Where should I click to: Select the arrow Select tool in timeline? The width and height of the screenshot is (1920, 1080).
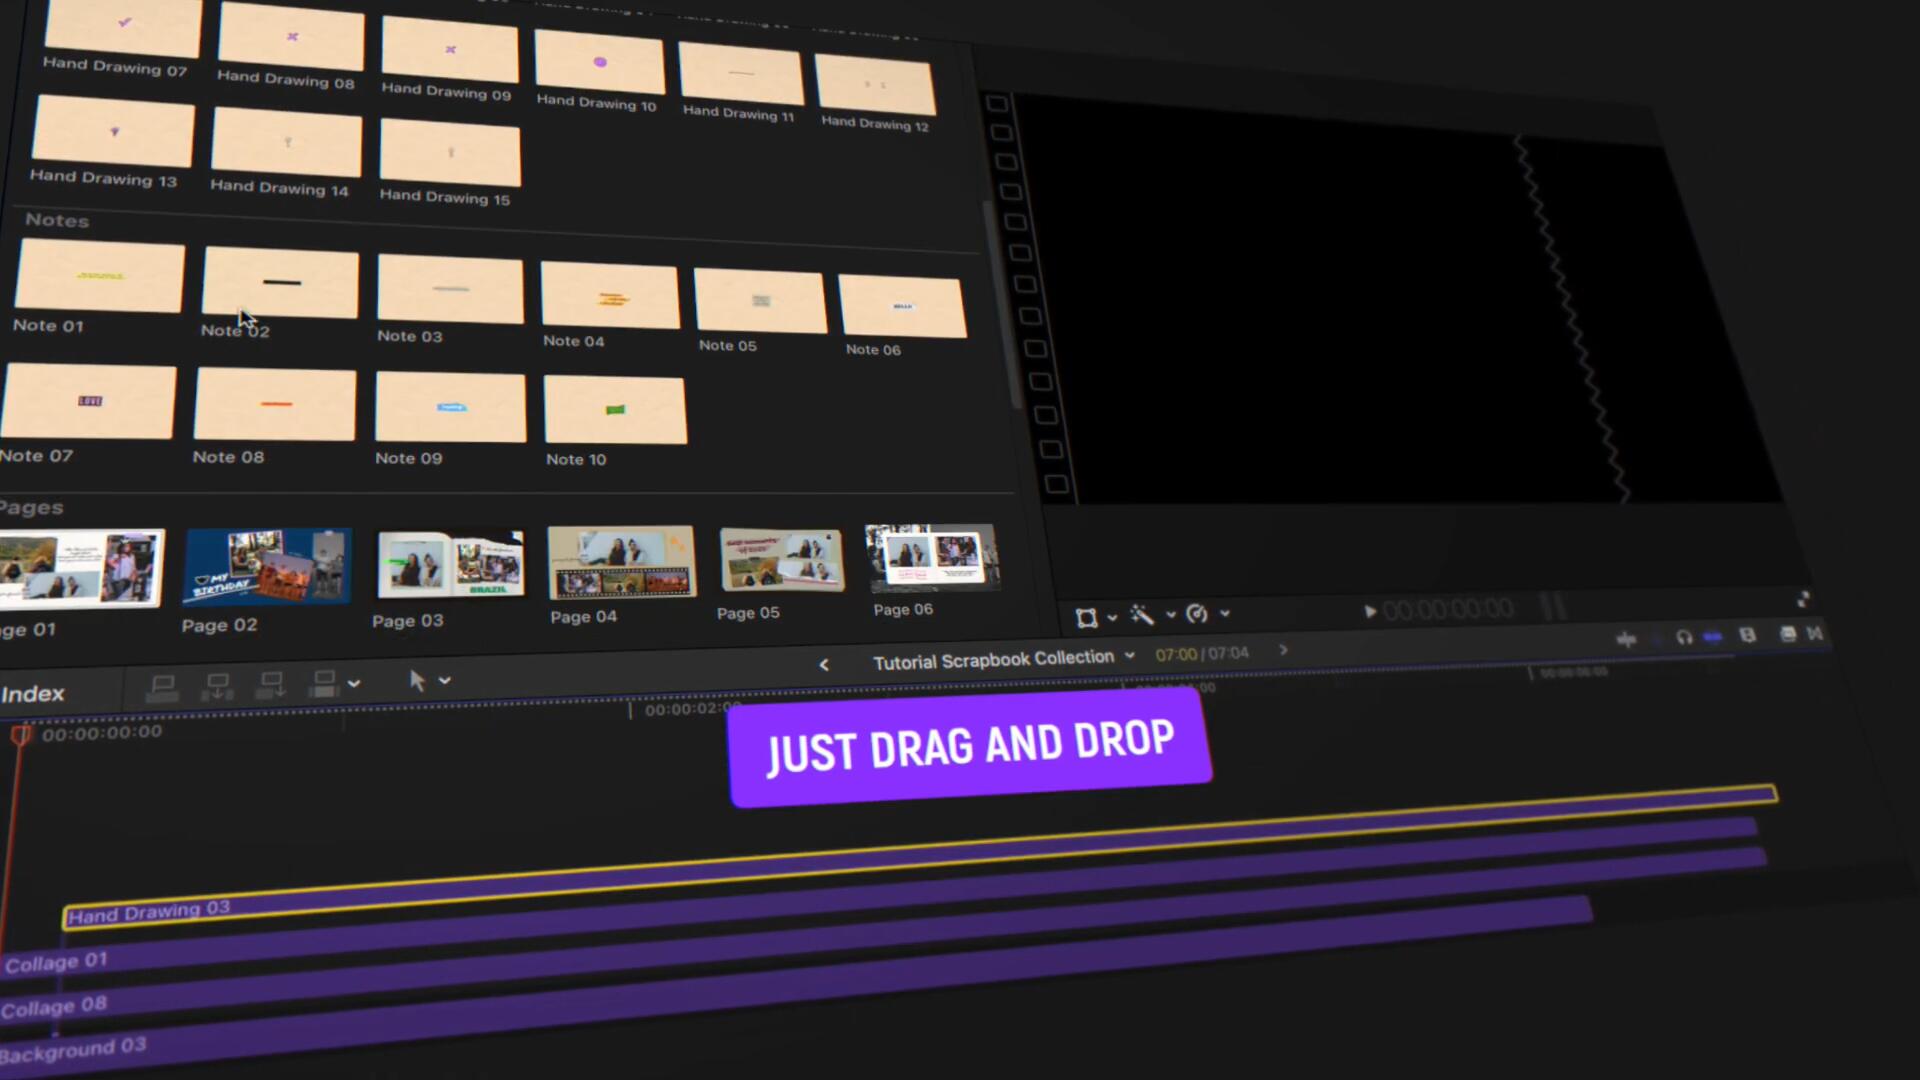click(417, 681)
